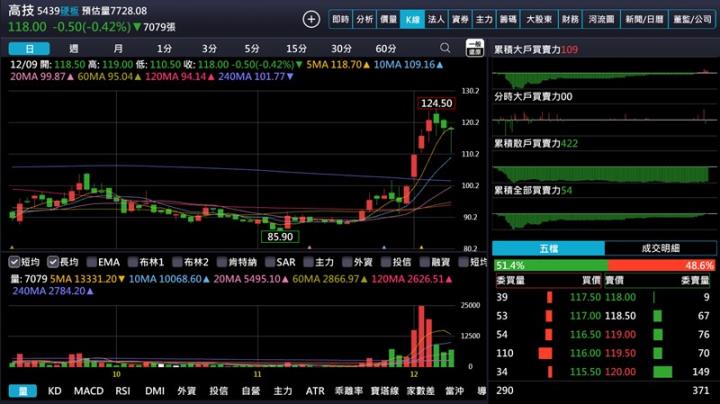
Task: Switch to 成交明細 tab
Action: [660, 248]
